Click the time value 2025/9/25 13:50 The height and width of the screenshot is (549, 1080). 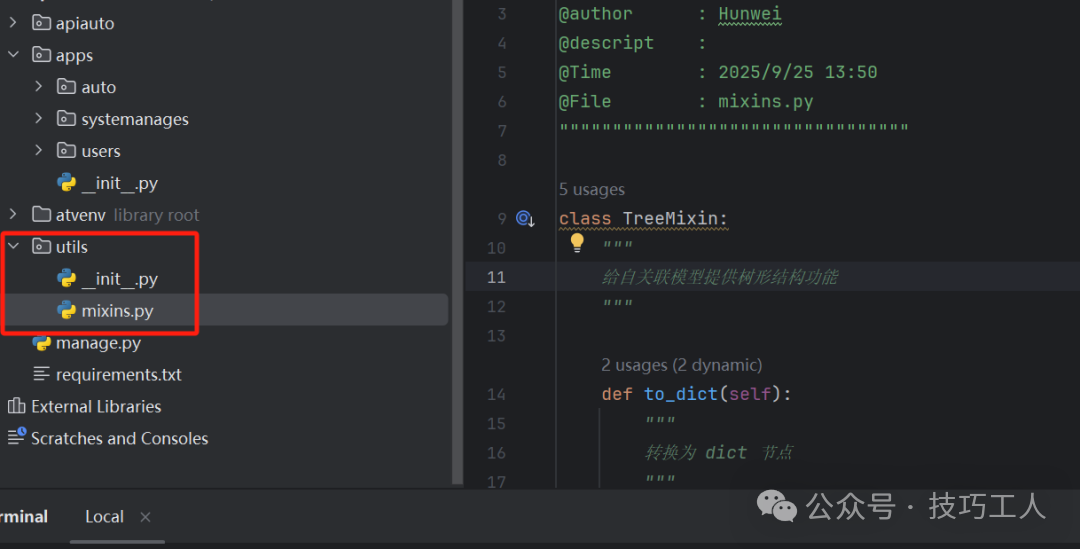798,72
